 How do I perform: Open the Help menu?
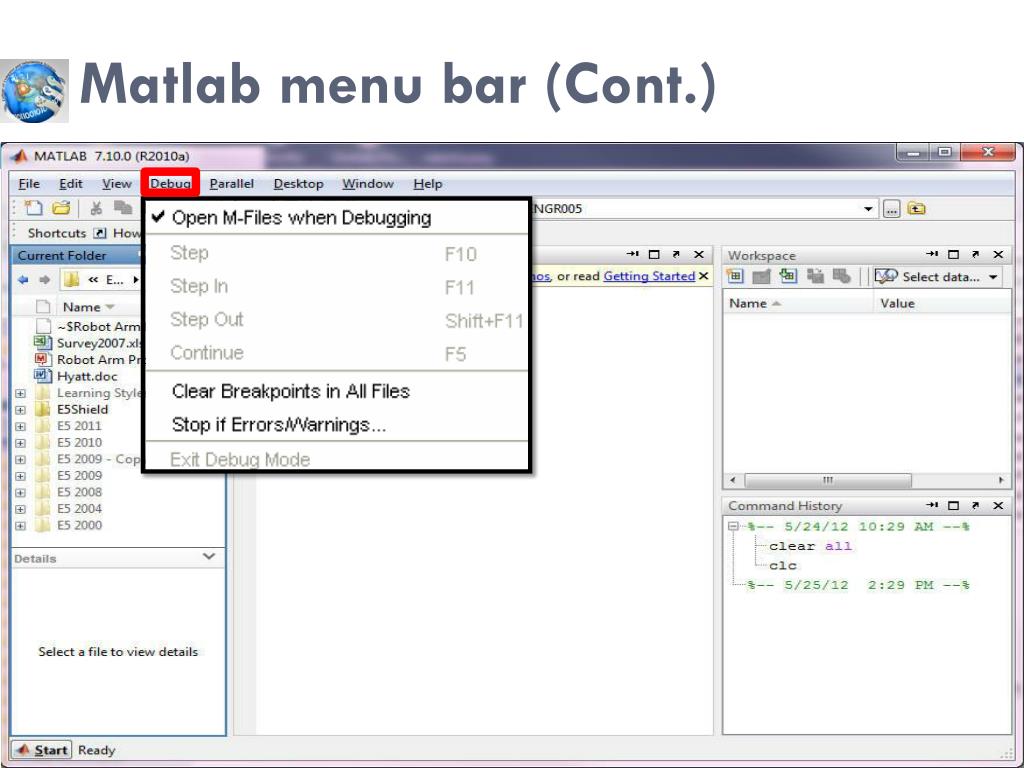tap(428, 184)
